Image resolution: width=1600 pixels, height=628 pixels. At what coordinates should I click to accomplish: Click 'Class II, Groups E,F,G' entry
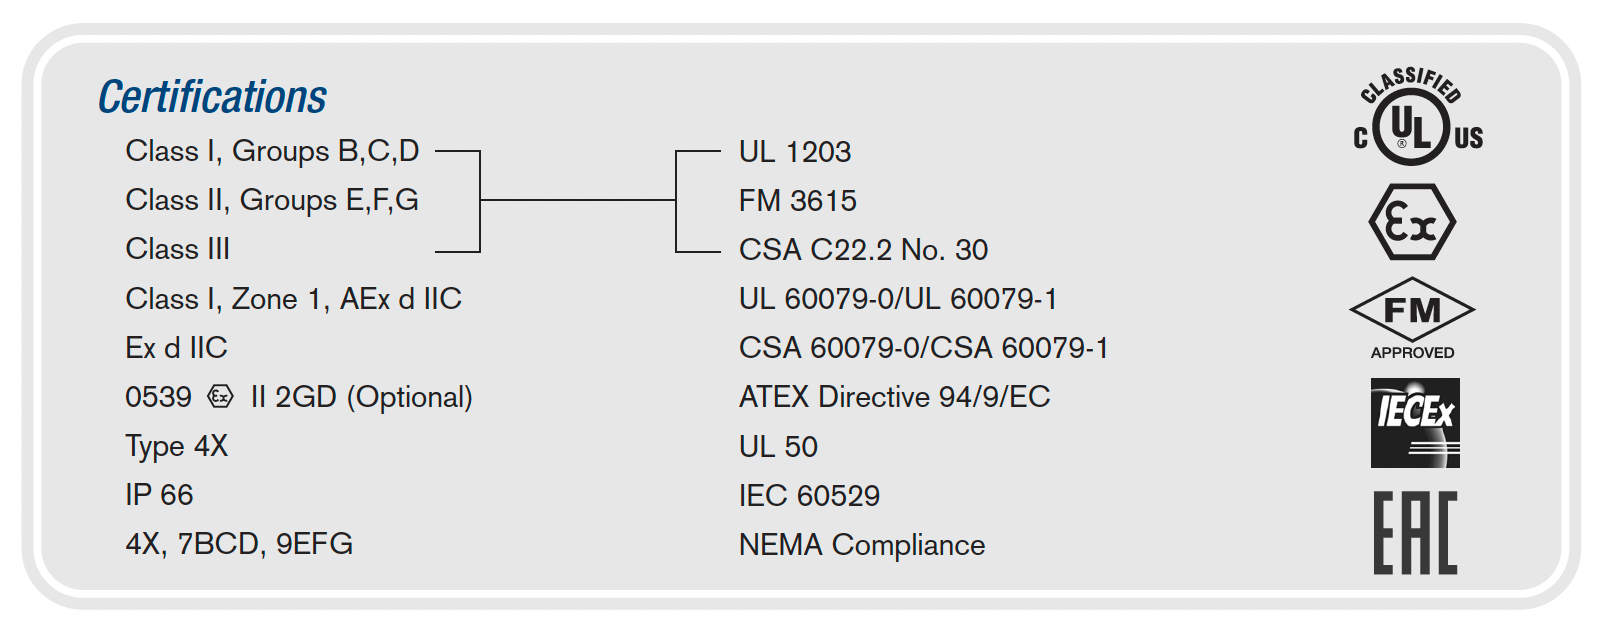tap(272, 200)
